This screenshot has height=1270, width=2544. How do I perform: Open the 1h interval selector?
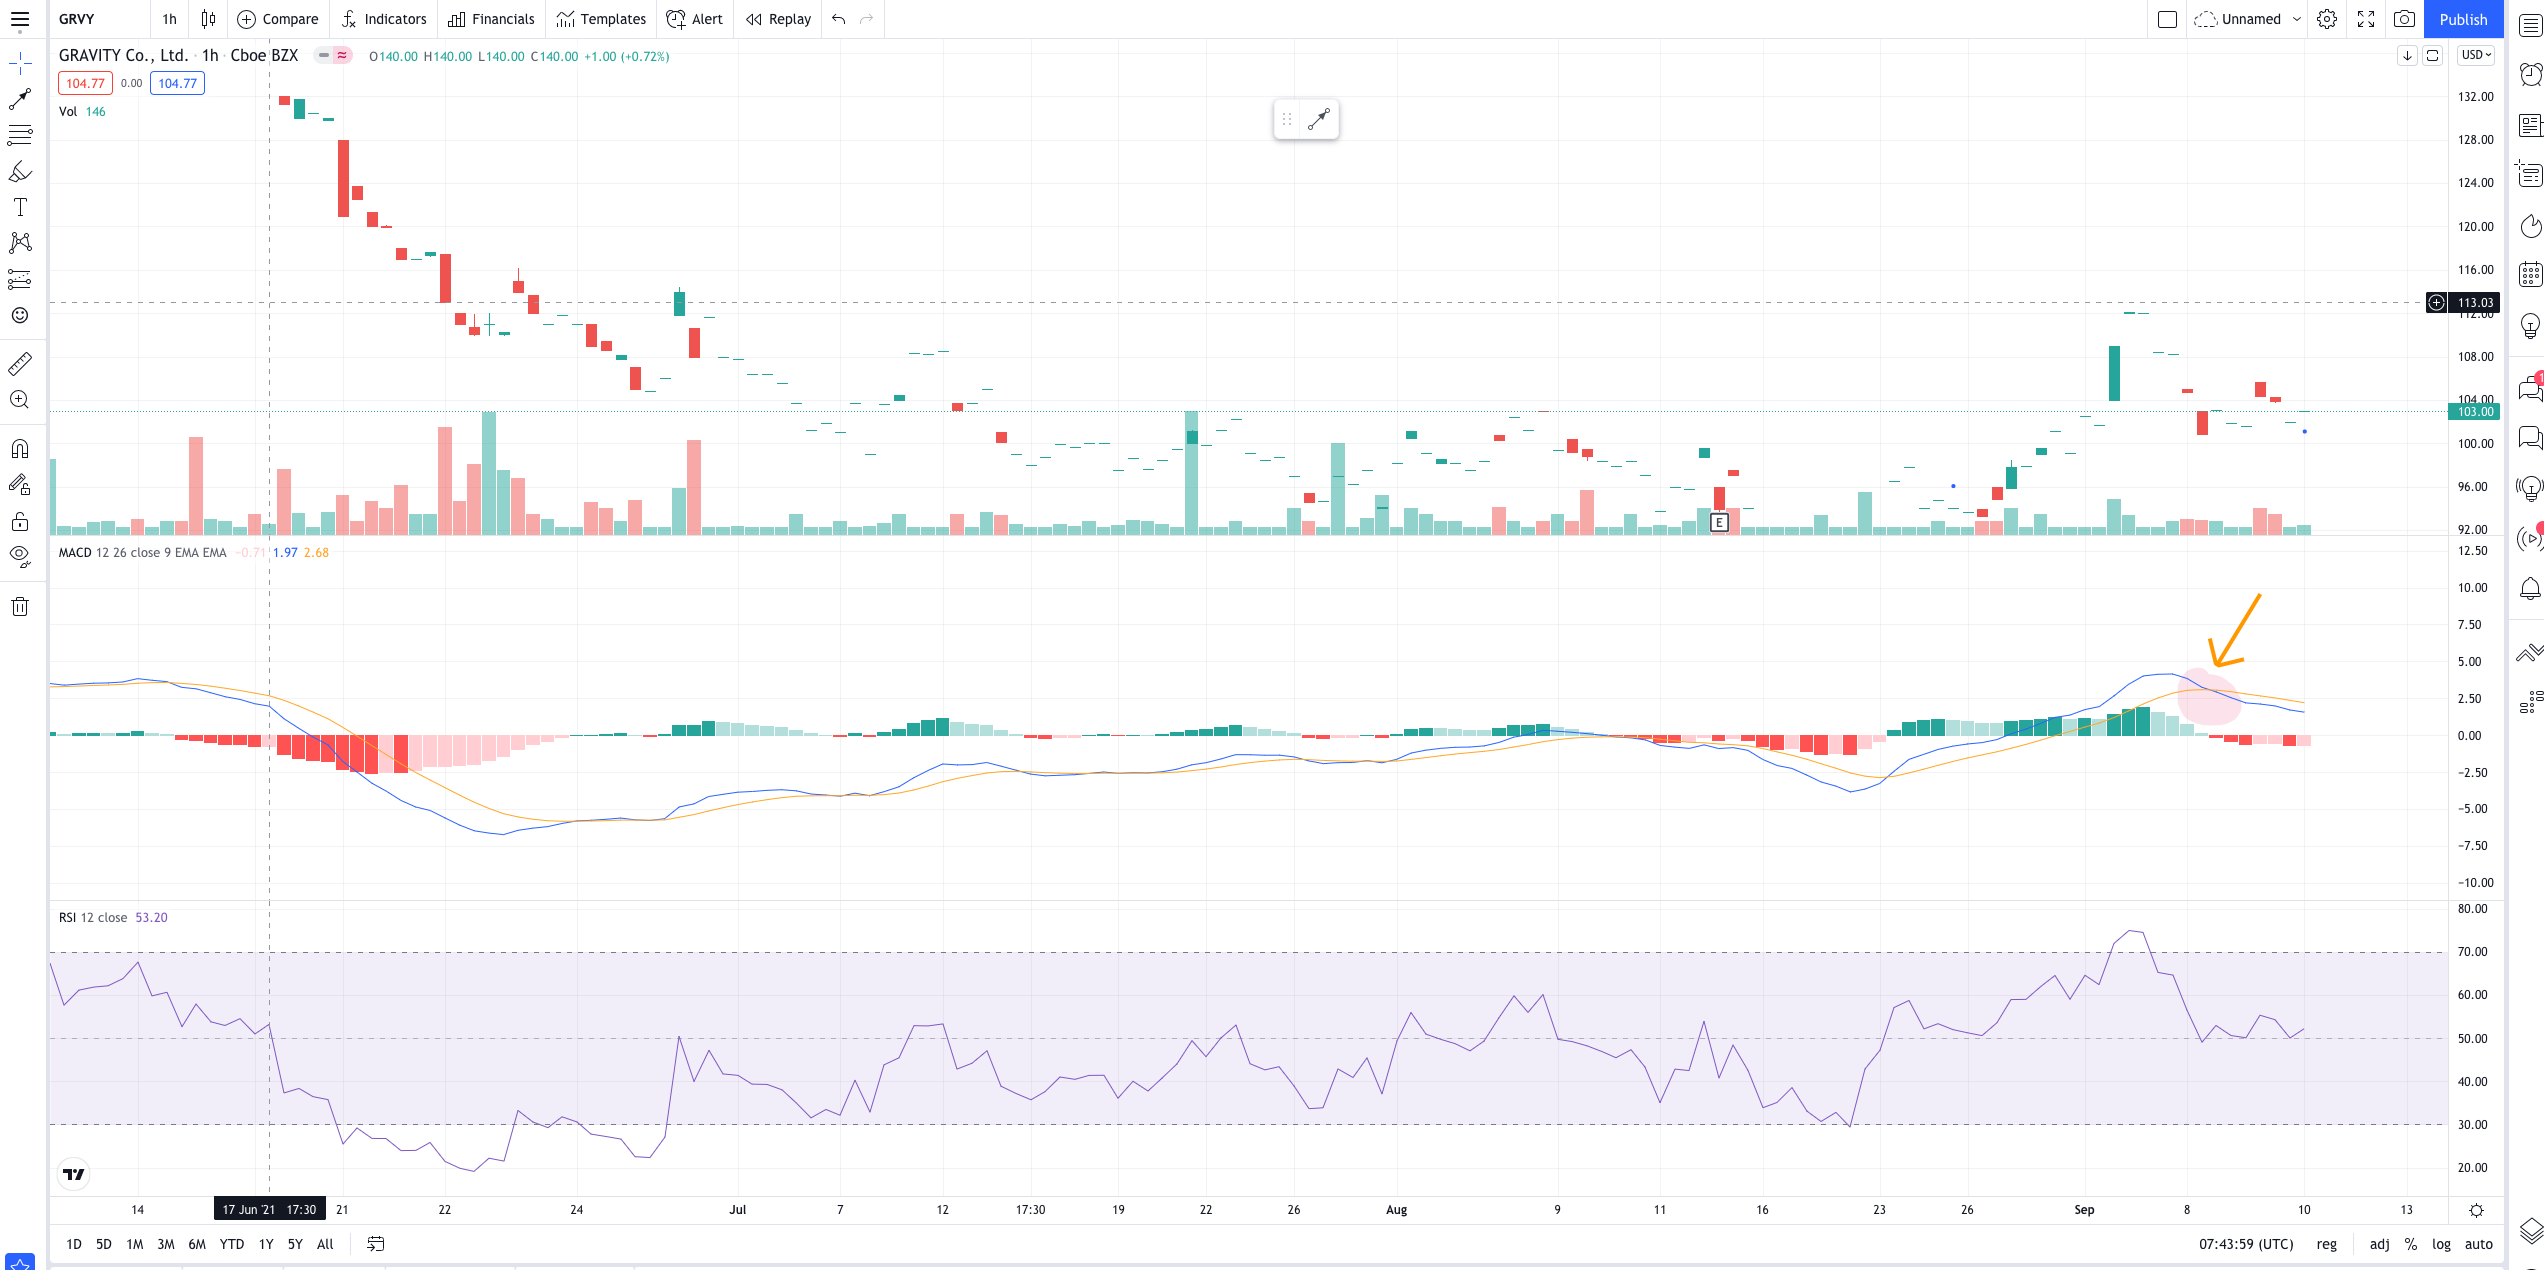(169, 19)
